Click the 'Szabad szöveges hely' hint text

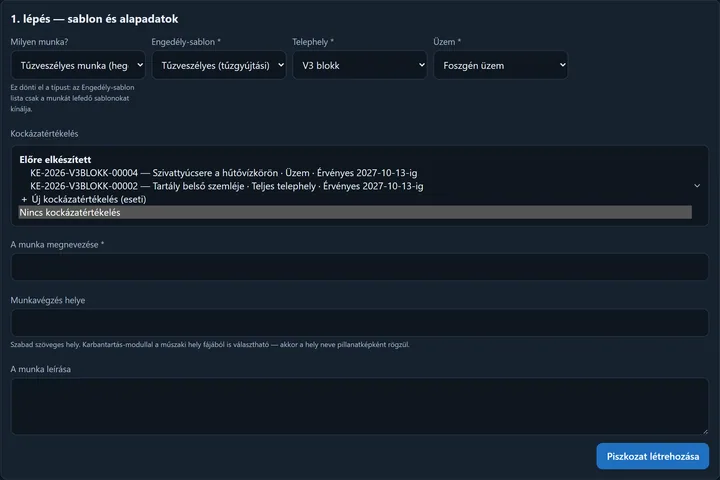[210, 344]
